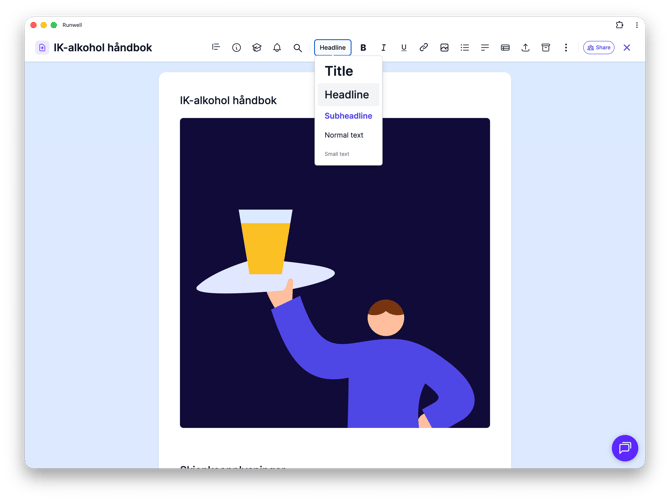Screen dimensions: 670x501
Task: Select the Headline text style
Action: [x=348, y=94]
